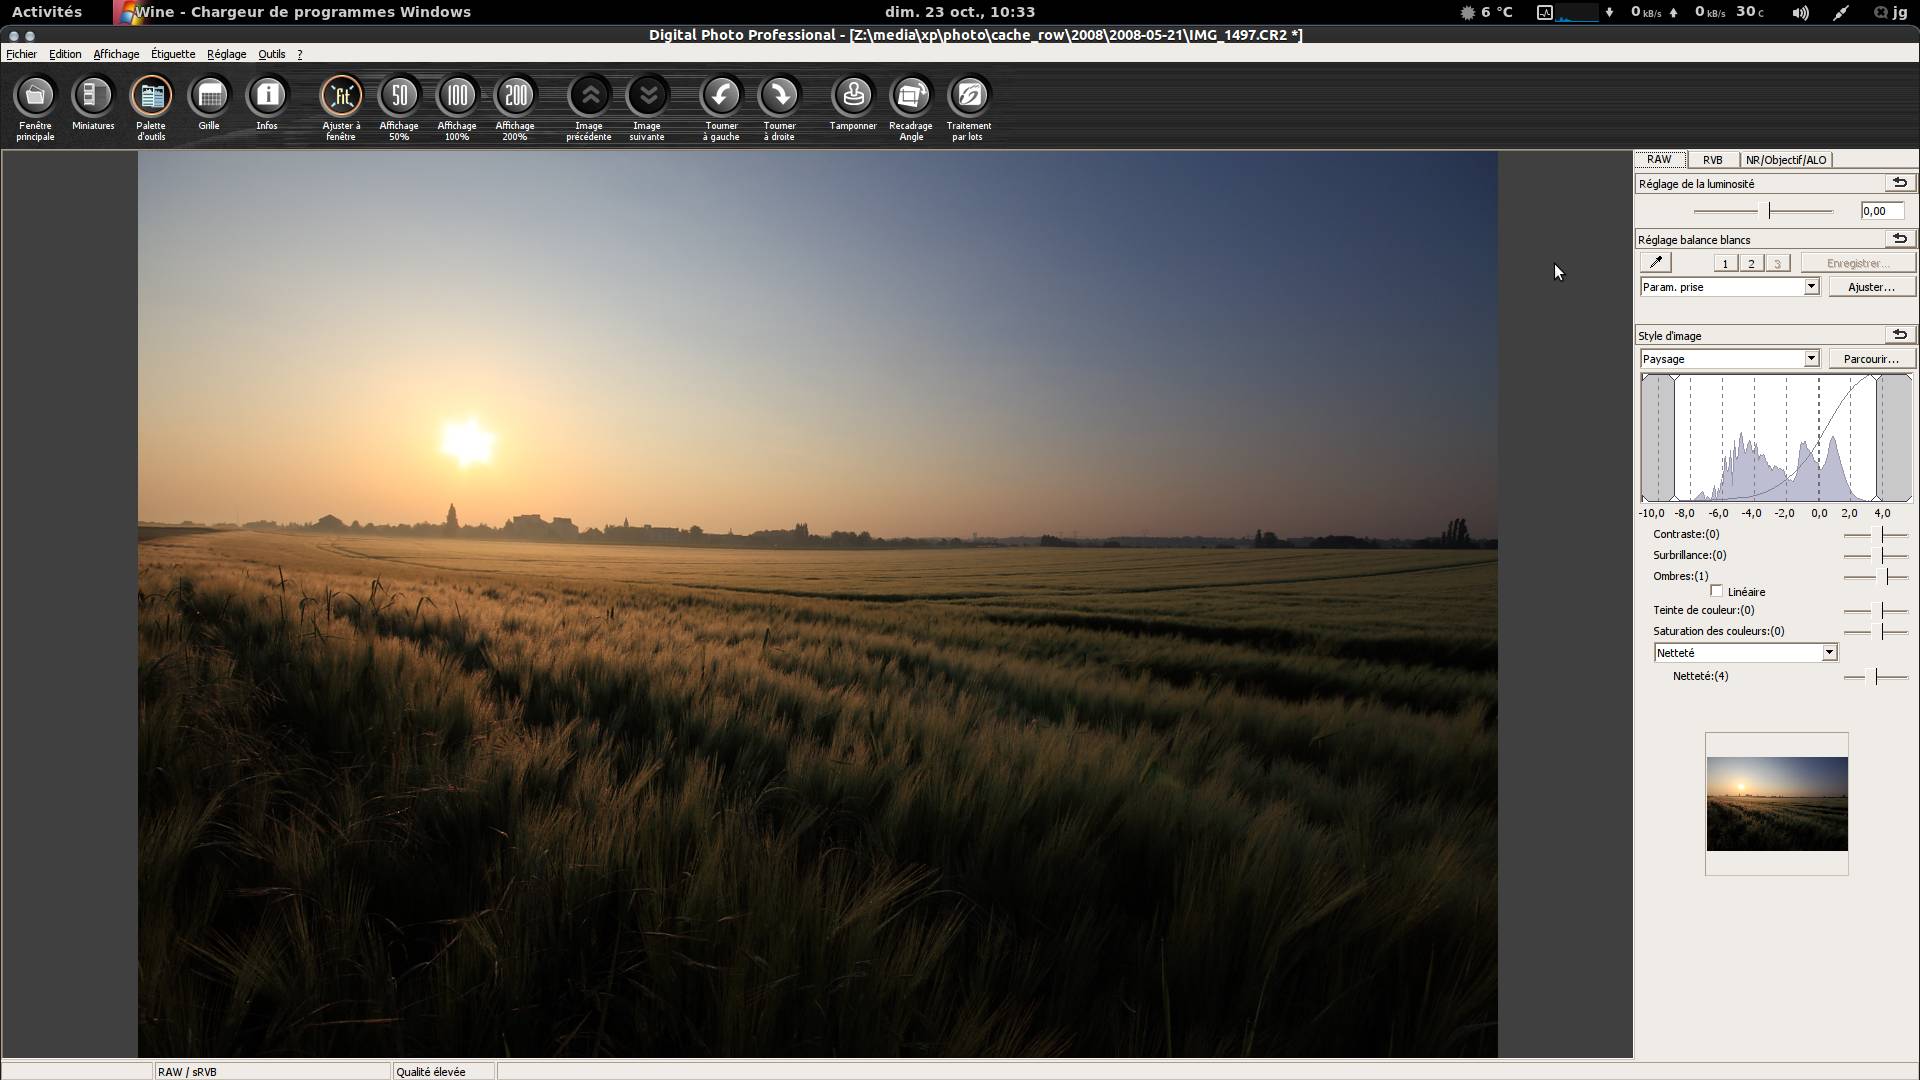Click the brightness adjustment slider
1920x1080 pixels.
1769,211
